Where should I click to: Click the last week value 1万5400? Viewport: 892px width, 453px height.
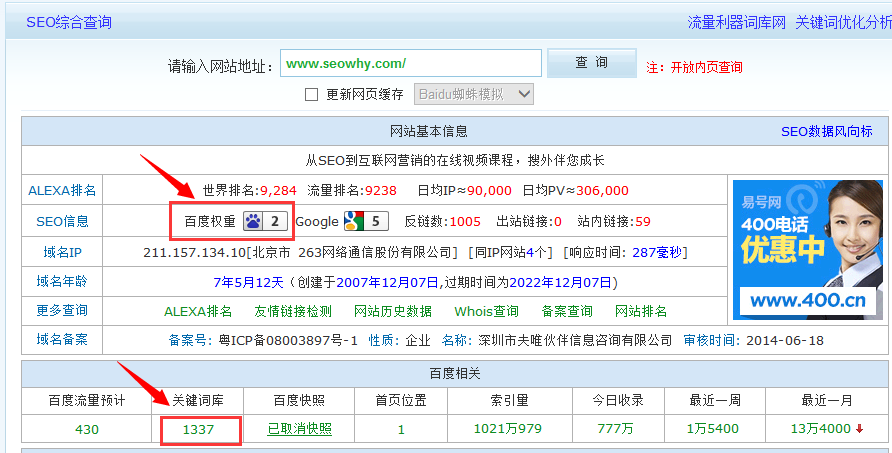point(713,429)
